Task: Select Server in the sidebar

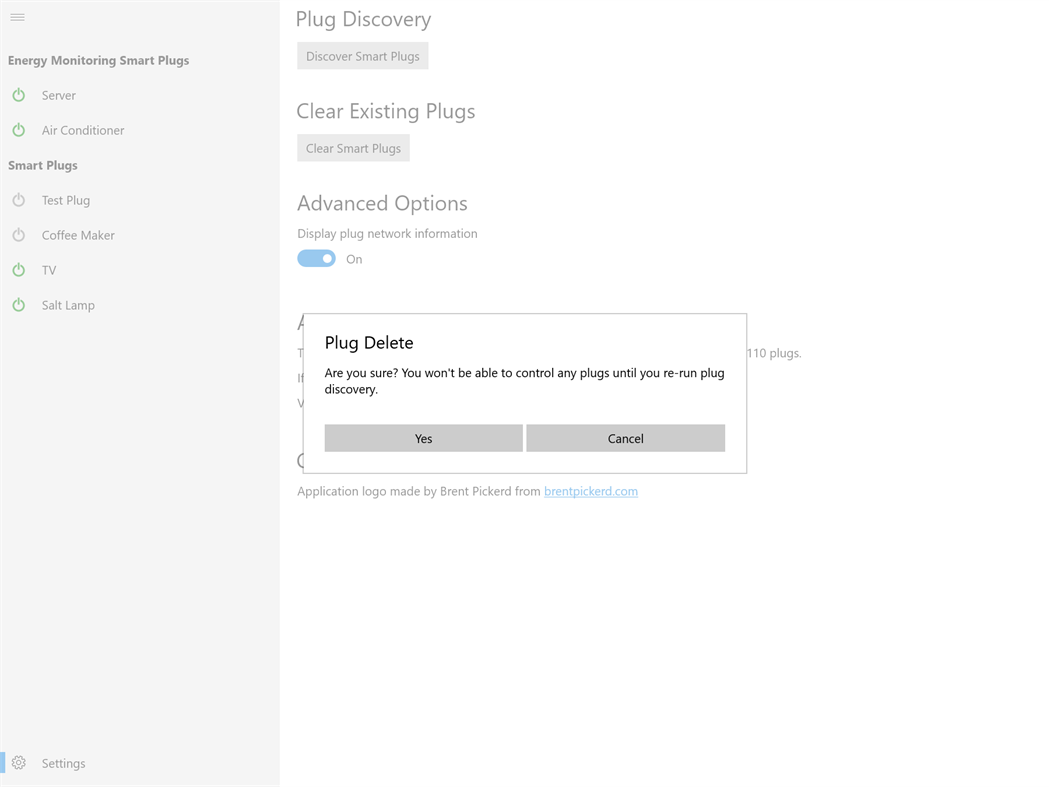Action: tap(59, 95)
